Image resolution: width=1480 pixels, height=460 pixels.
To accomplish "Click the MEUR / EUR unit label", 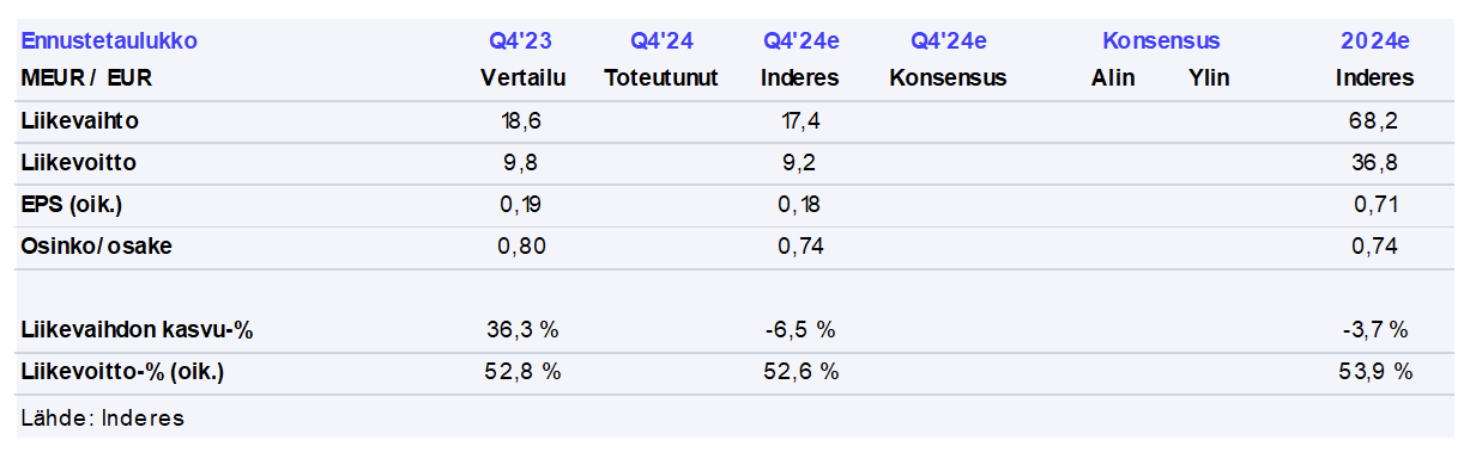I will 86,78.
